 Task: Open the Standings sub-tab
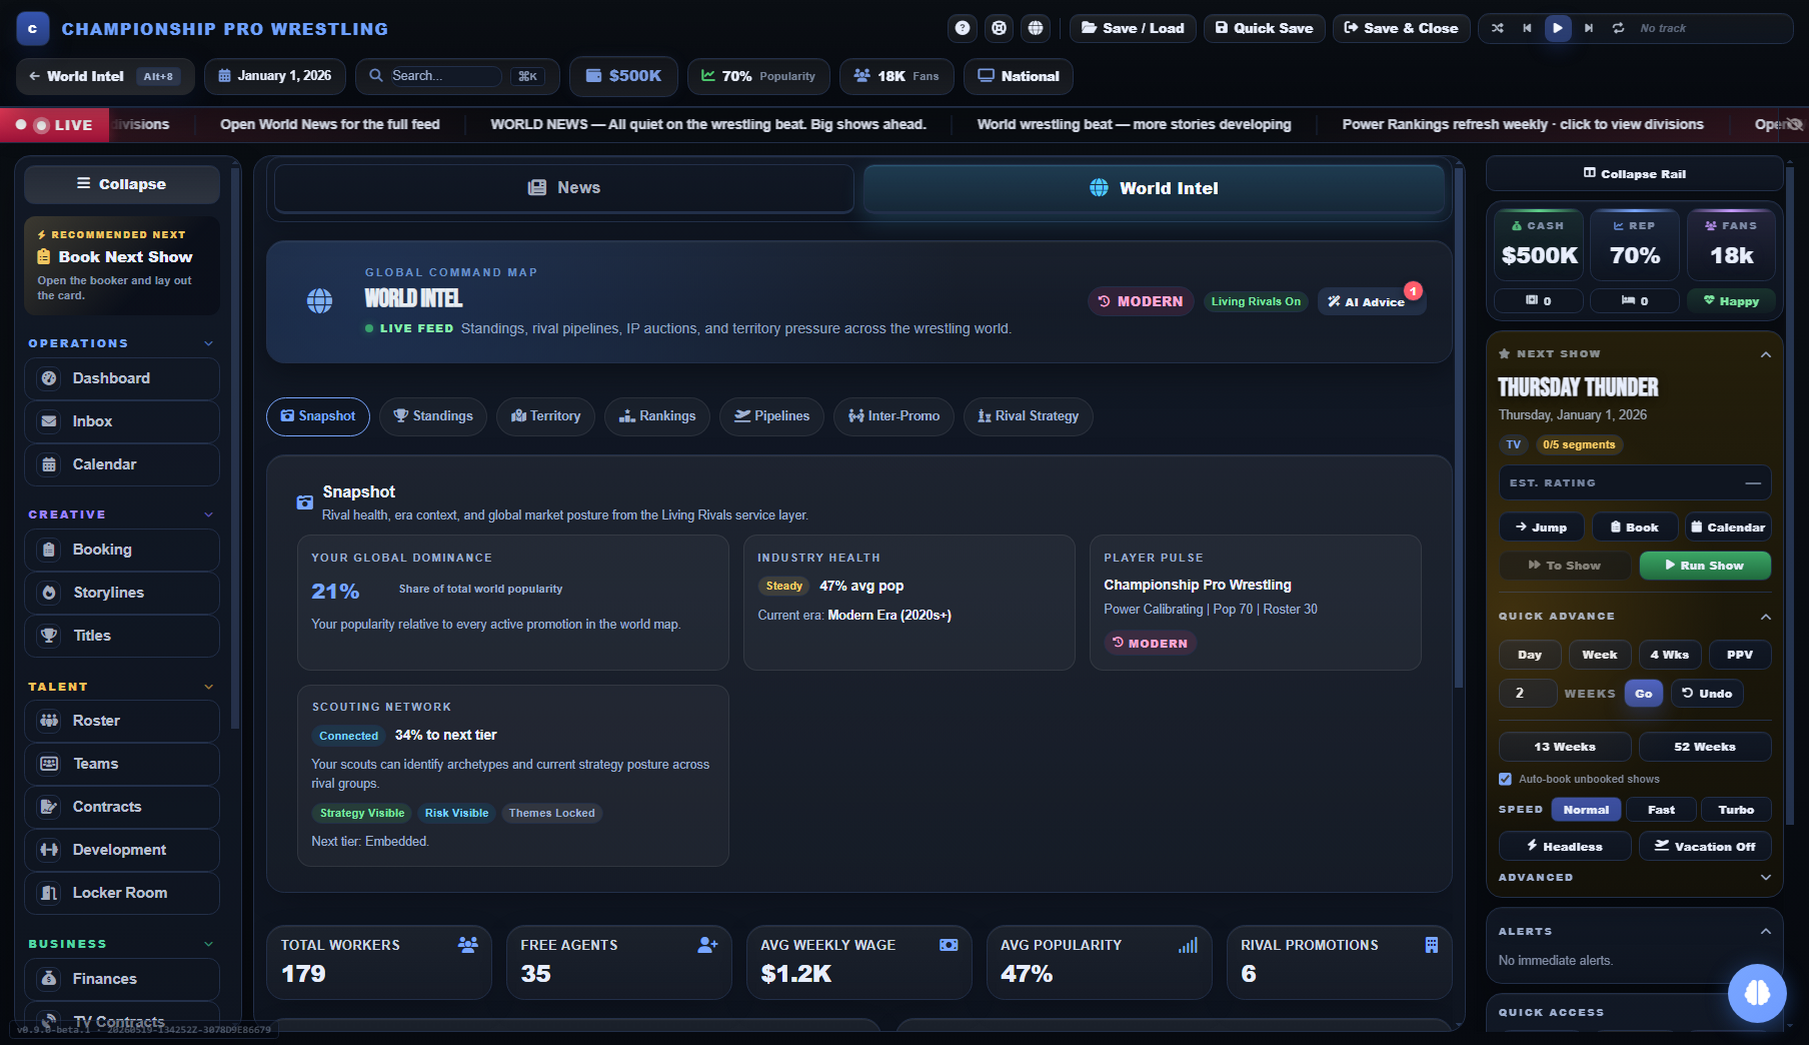433,416
